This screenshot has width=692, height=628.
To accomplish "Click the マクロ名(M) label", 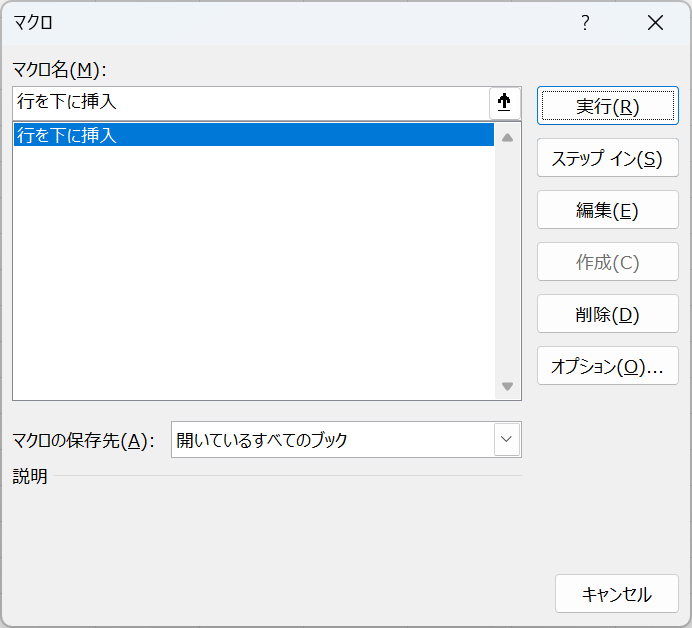I will click(59, 69).
